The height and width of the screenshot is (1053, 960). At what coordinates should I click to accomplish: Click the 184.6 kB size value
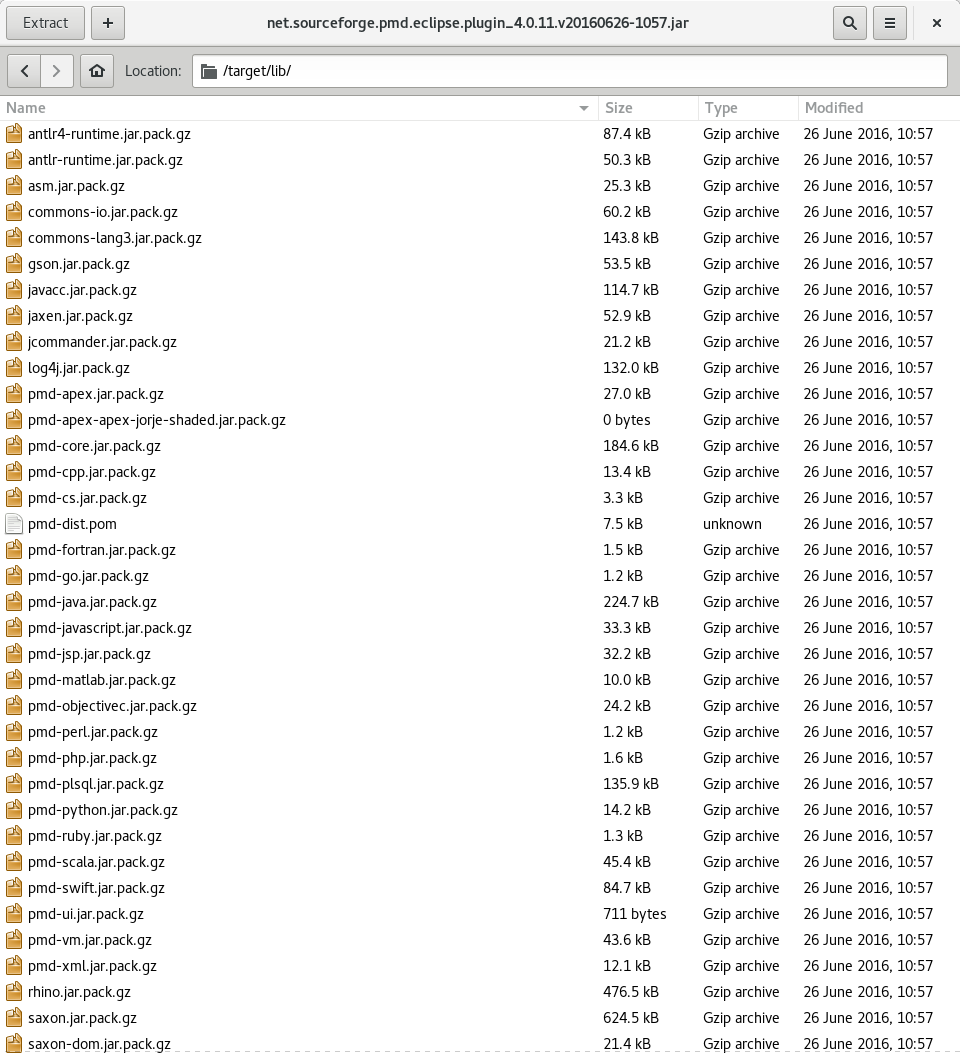[x=630, y=446]
